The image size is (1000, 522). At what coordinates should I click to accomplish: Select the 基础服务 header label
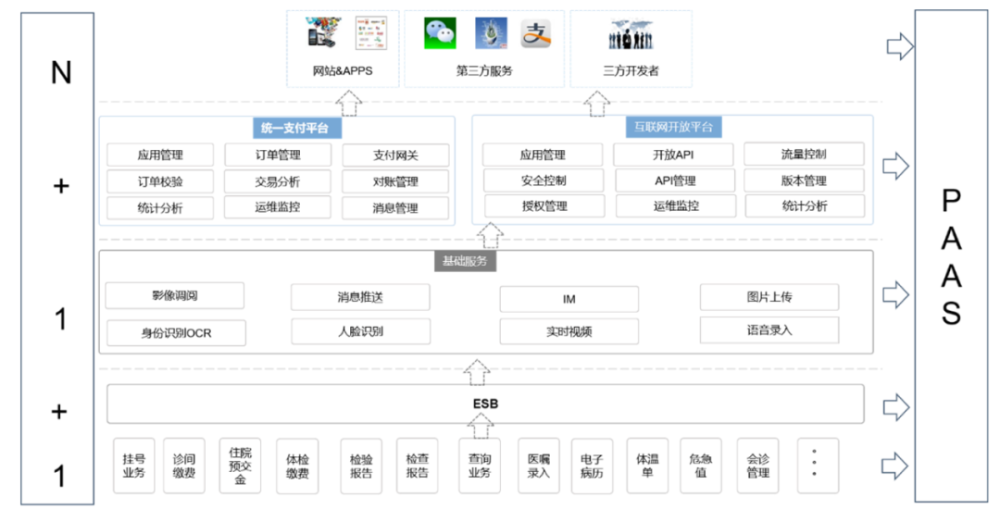(465, 261)
